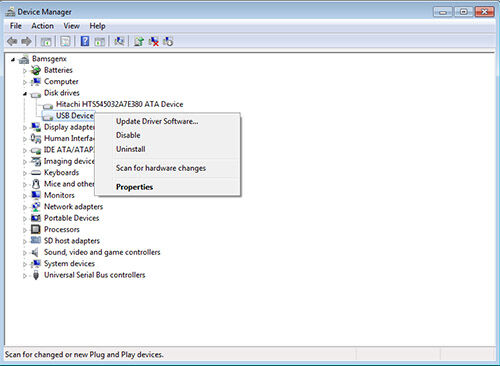Image resolution: width=500 pixels, height=366 pixels.
Task: Select the Hitachi HTS545032A7E380 ATA Device
Action: pyautogui.click(x=119, y=104)
